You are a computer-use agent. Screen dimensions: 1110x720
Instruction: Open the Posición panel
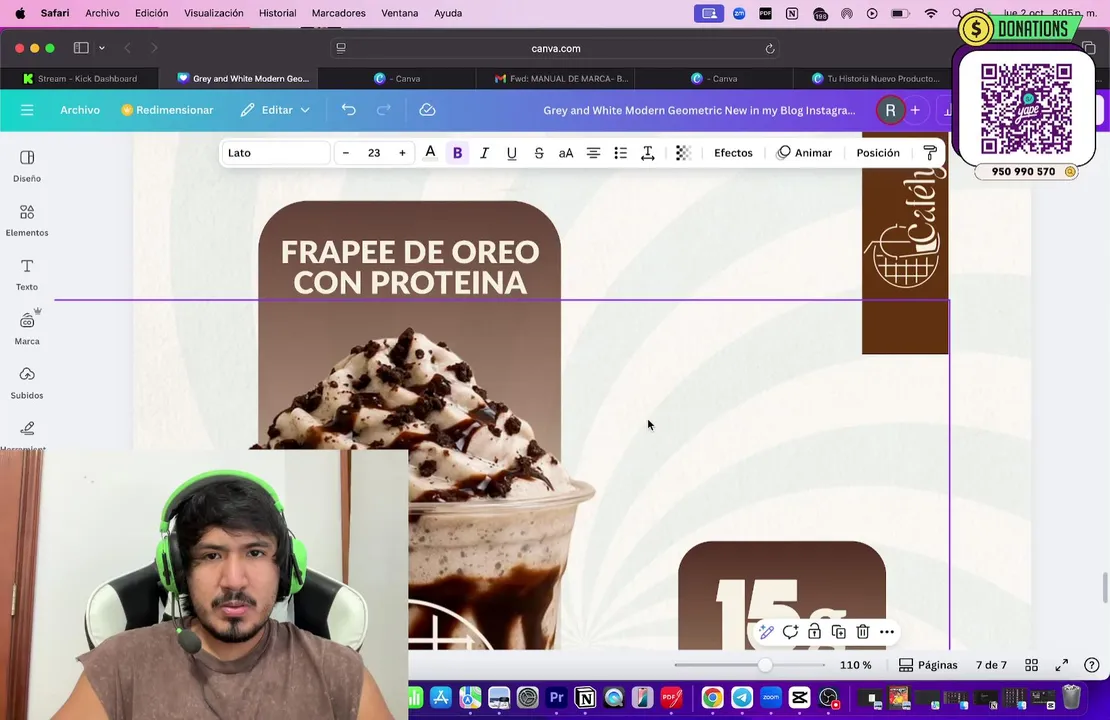coord(878,153)
